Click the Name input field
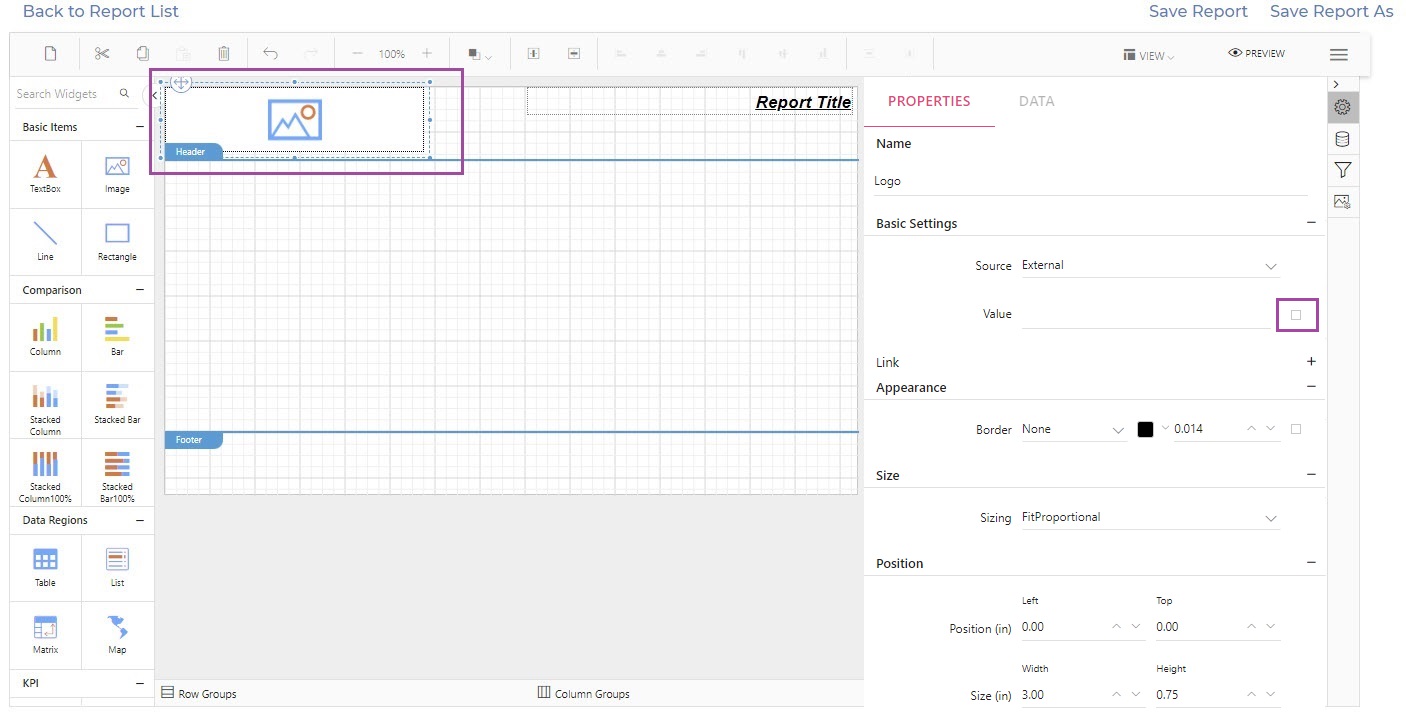Image resolution: width=1406 pixels, height=712 pixels. tap(1090, 182)
